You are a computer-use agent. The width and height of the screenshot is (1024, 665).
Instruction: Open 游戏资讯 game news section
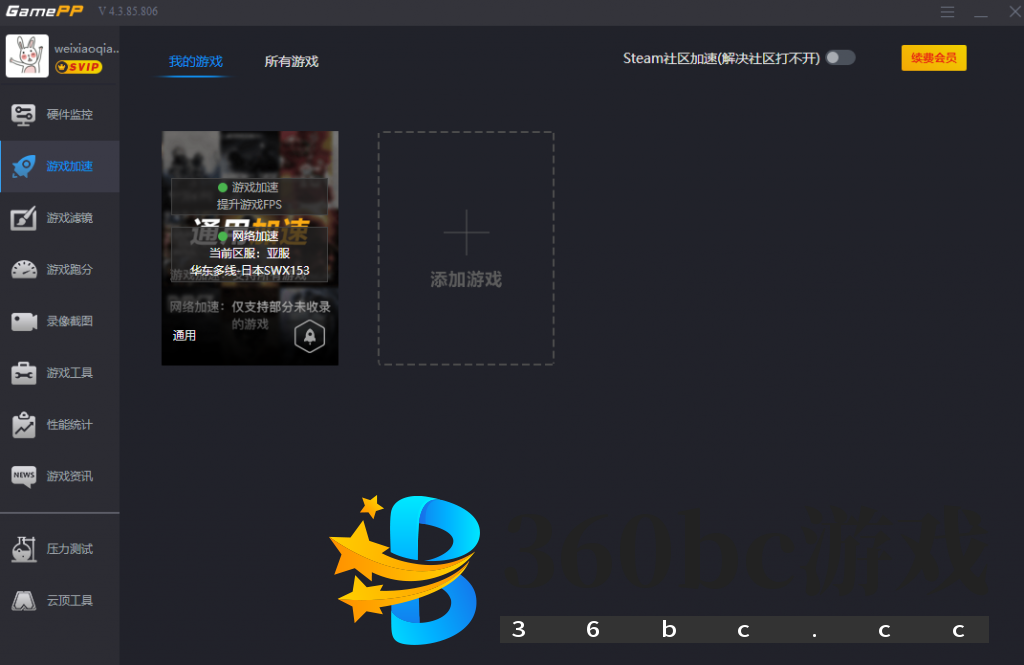(60, 477)
